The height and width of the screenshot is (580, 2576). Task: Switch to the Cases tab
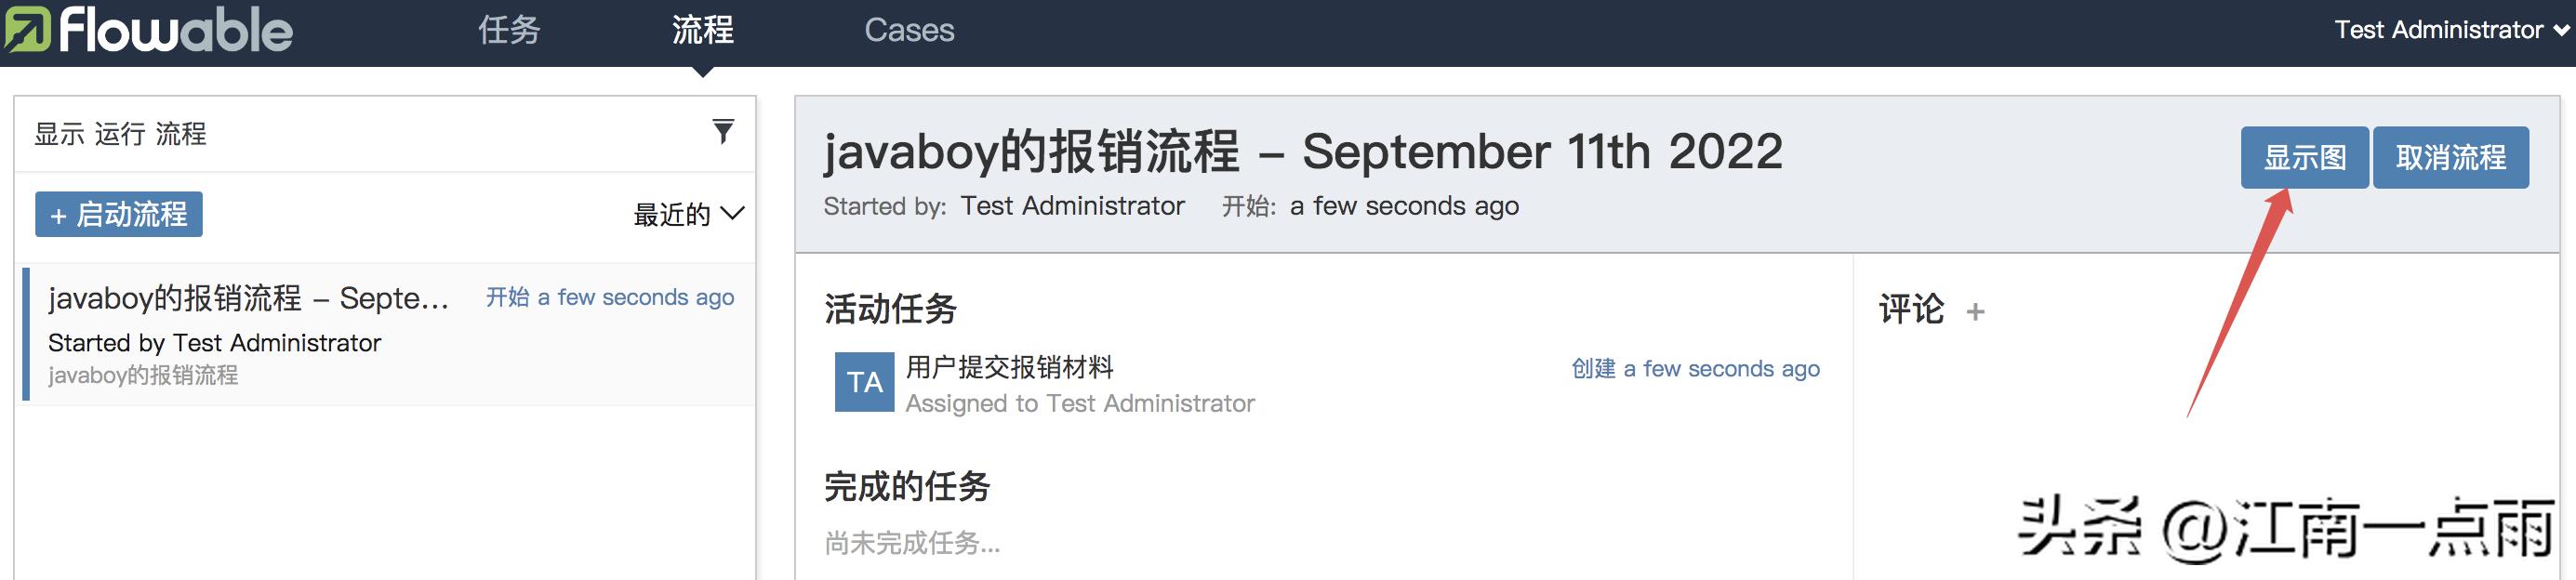click(x=909, y=30)
